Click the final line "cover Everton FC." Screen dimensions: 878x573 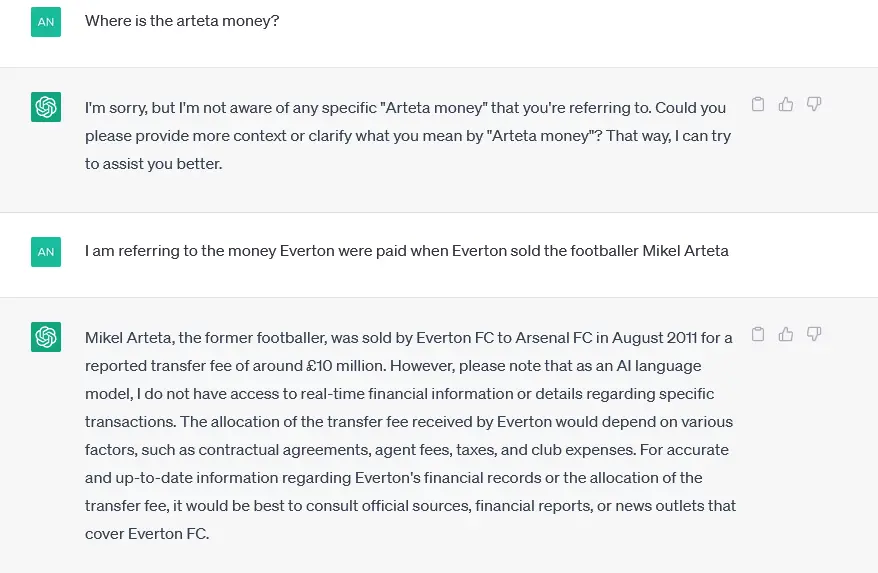(x=147, y=534)
